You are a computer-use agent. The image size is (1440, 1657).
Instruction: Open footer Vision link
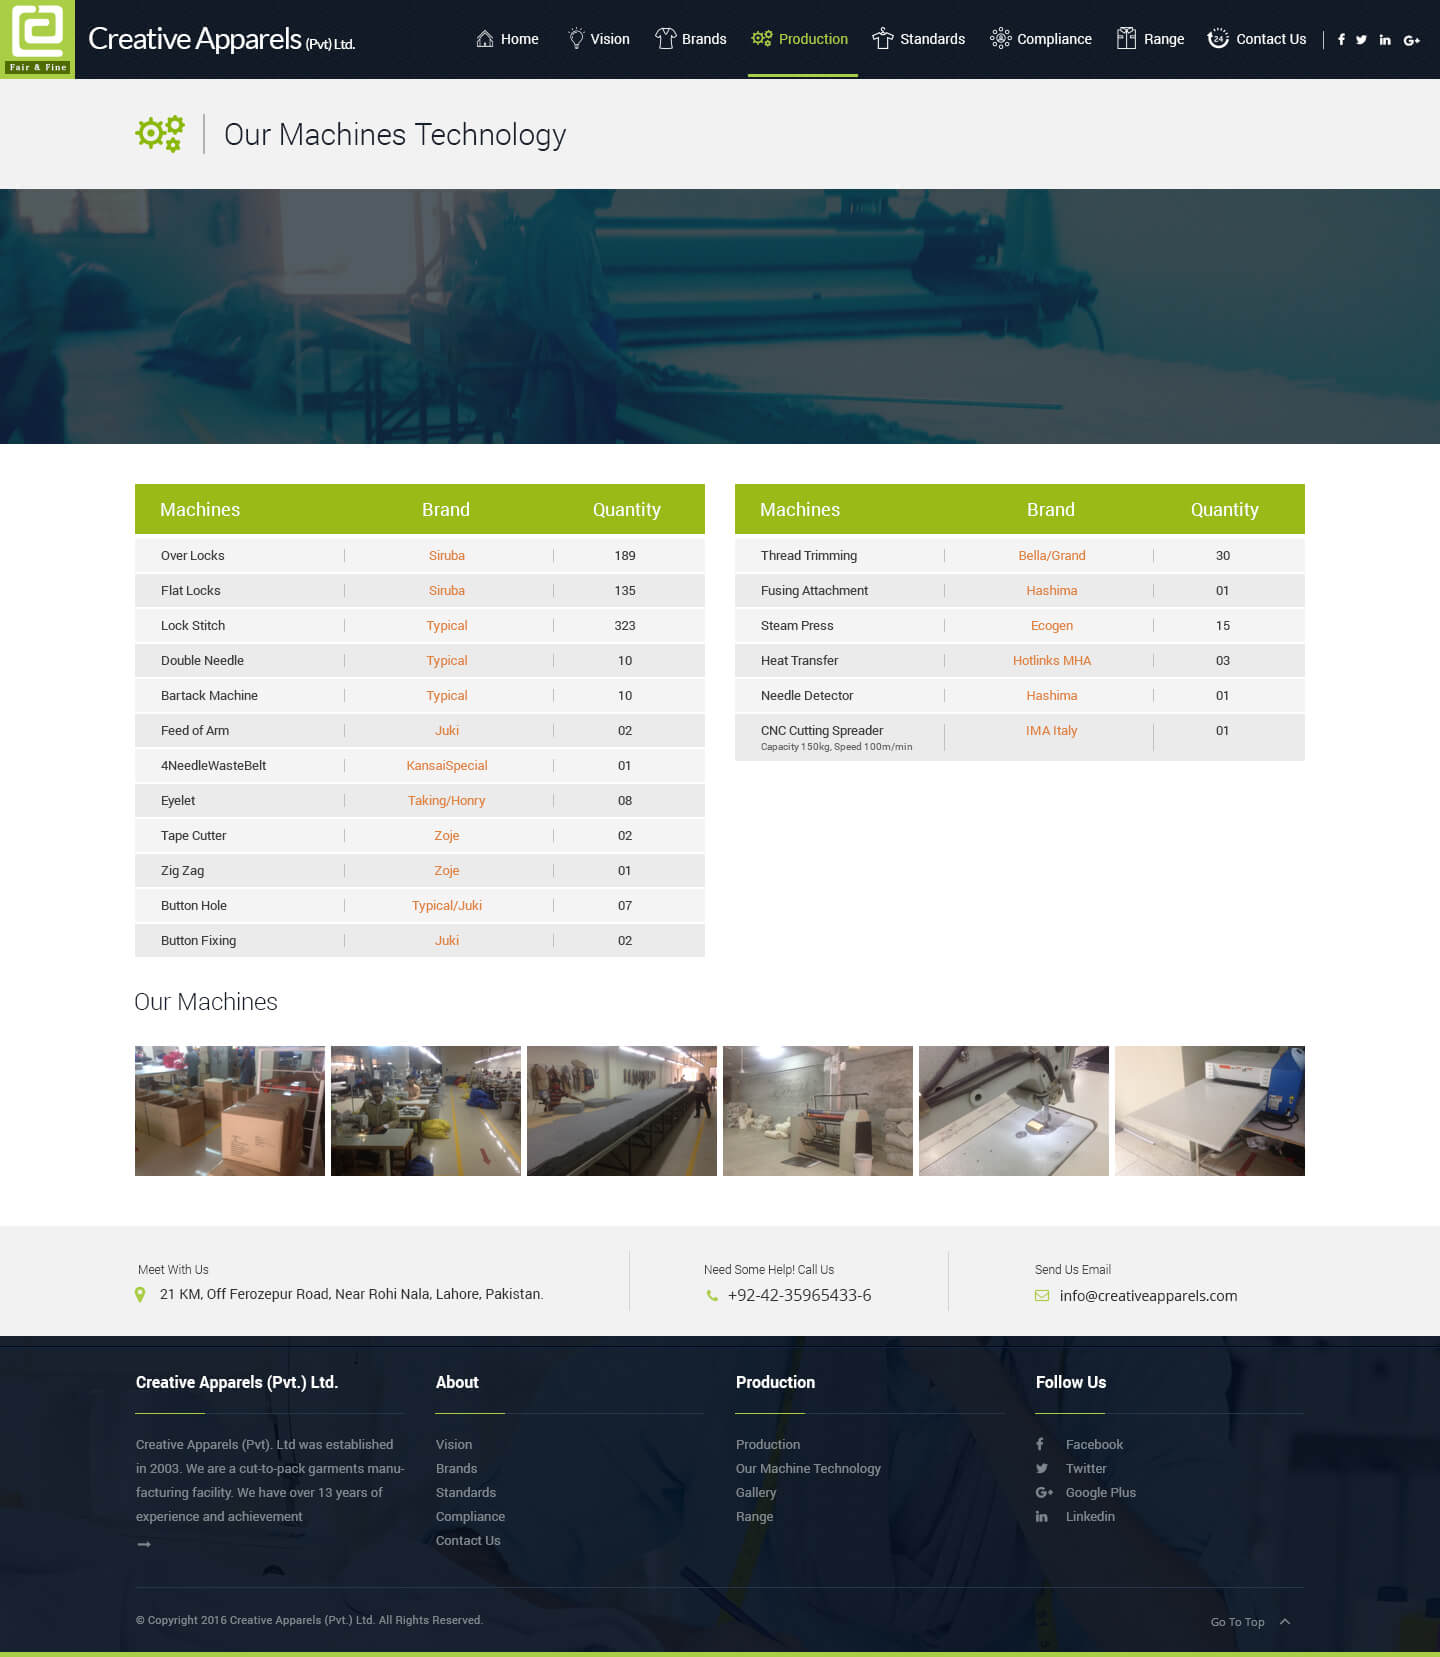[454, 1444]
